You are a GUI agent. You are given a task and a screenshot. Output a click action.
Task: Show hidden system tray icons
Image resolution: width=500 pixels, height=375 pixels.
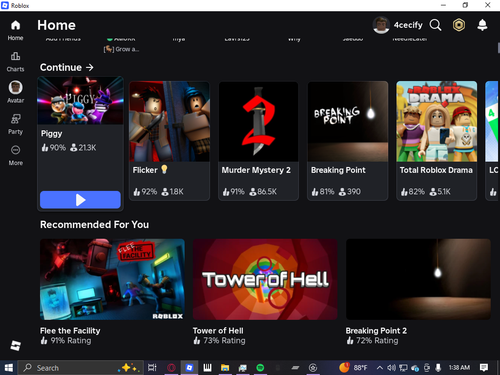point(380,368)
